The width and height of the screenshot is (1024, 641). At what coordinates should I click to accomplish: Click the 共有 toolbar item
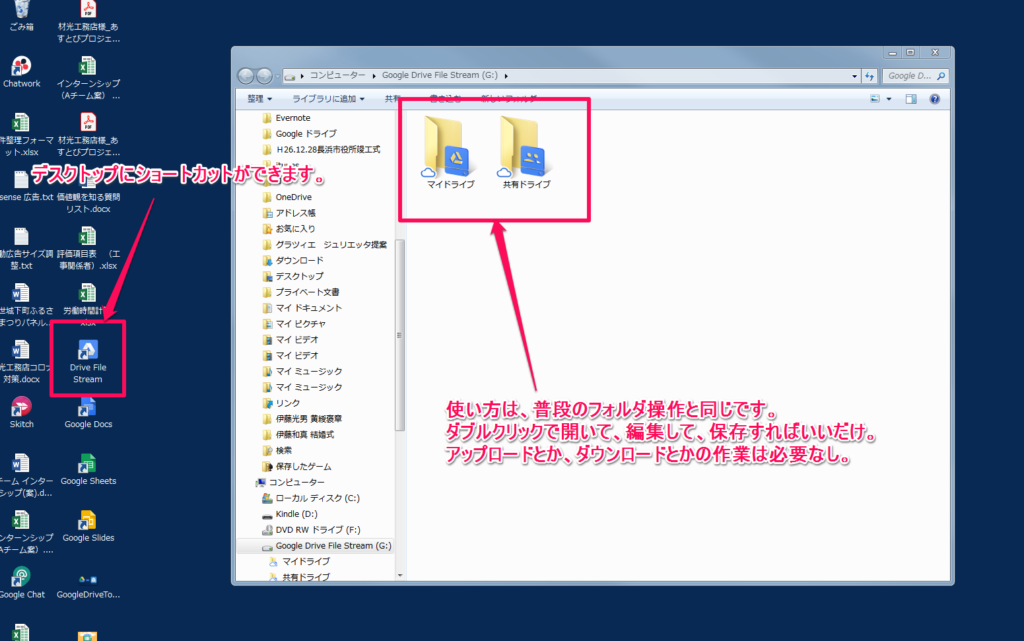(392, 99)
